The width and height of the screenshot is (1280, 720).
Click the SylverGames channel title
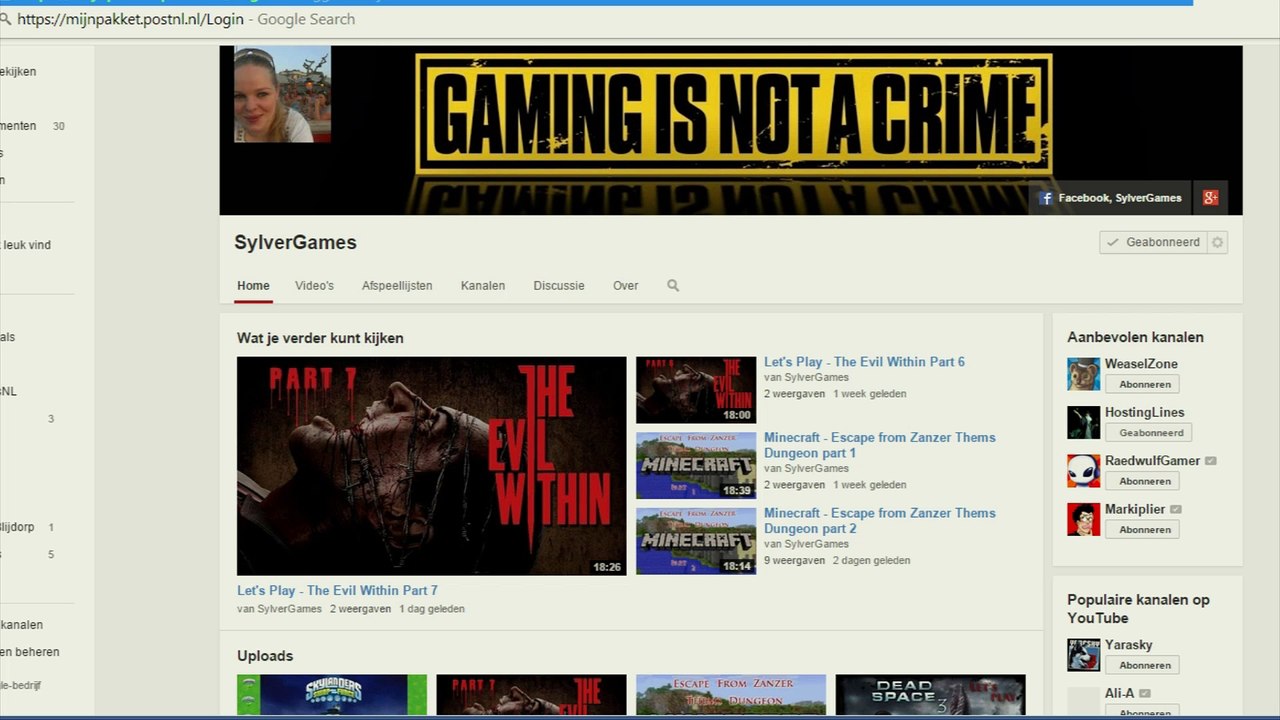tap(295, 242)
